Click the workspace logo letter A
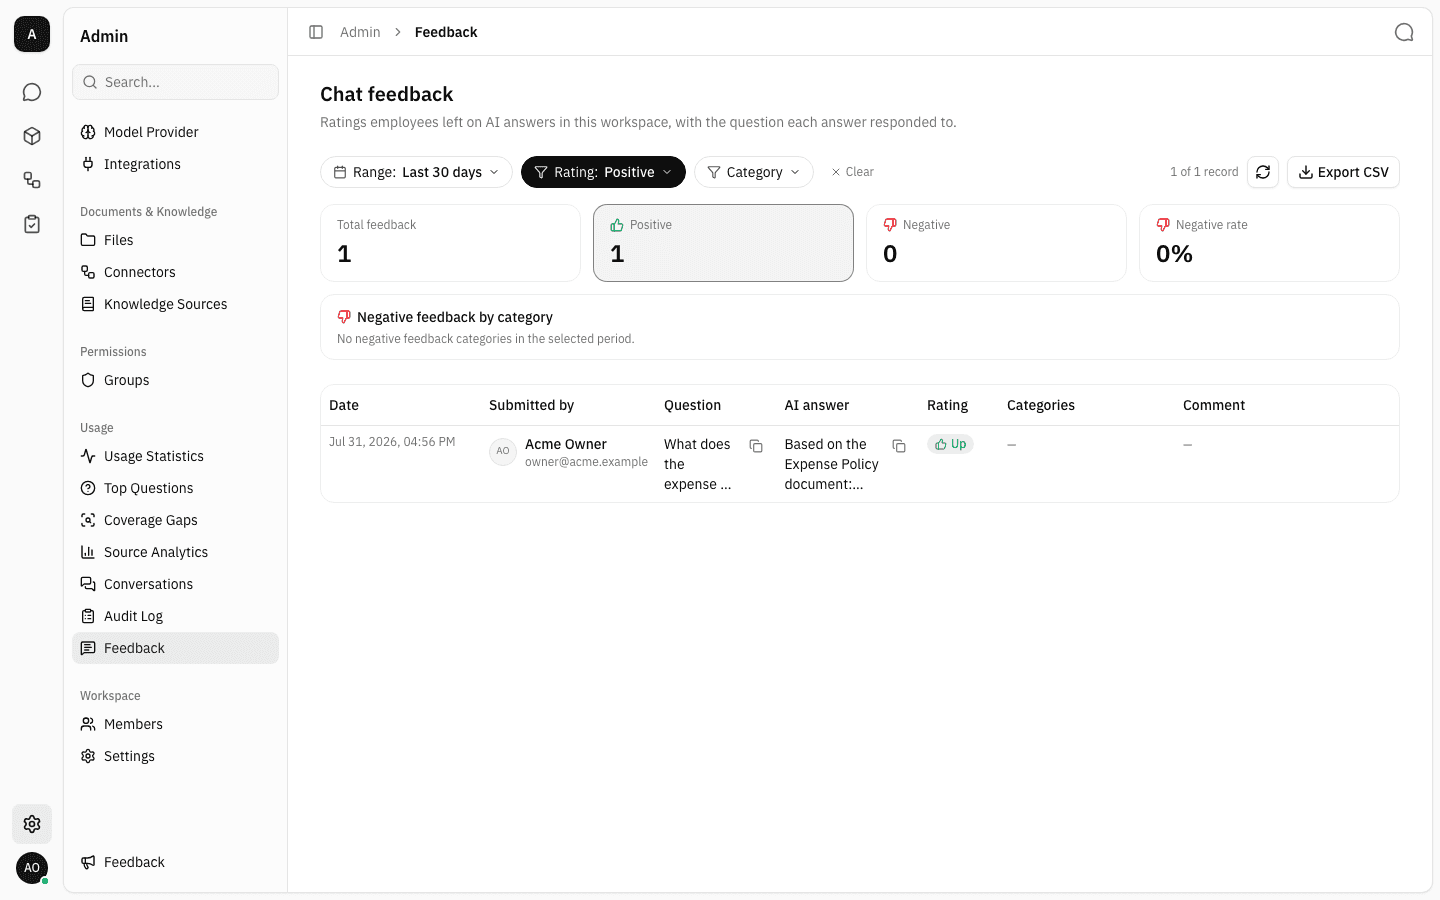This screenshot has width=1440, height=900. [32, 34]
